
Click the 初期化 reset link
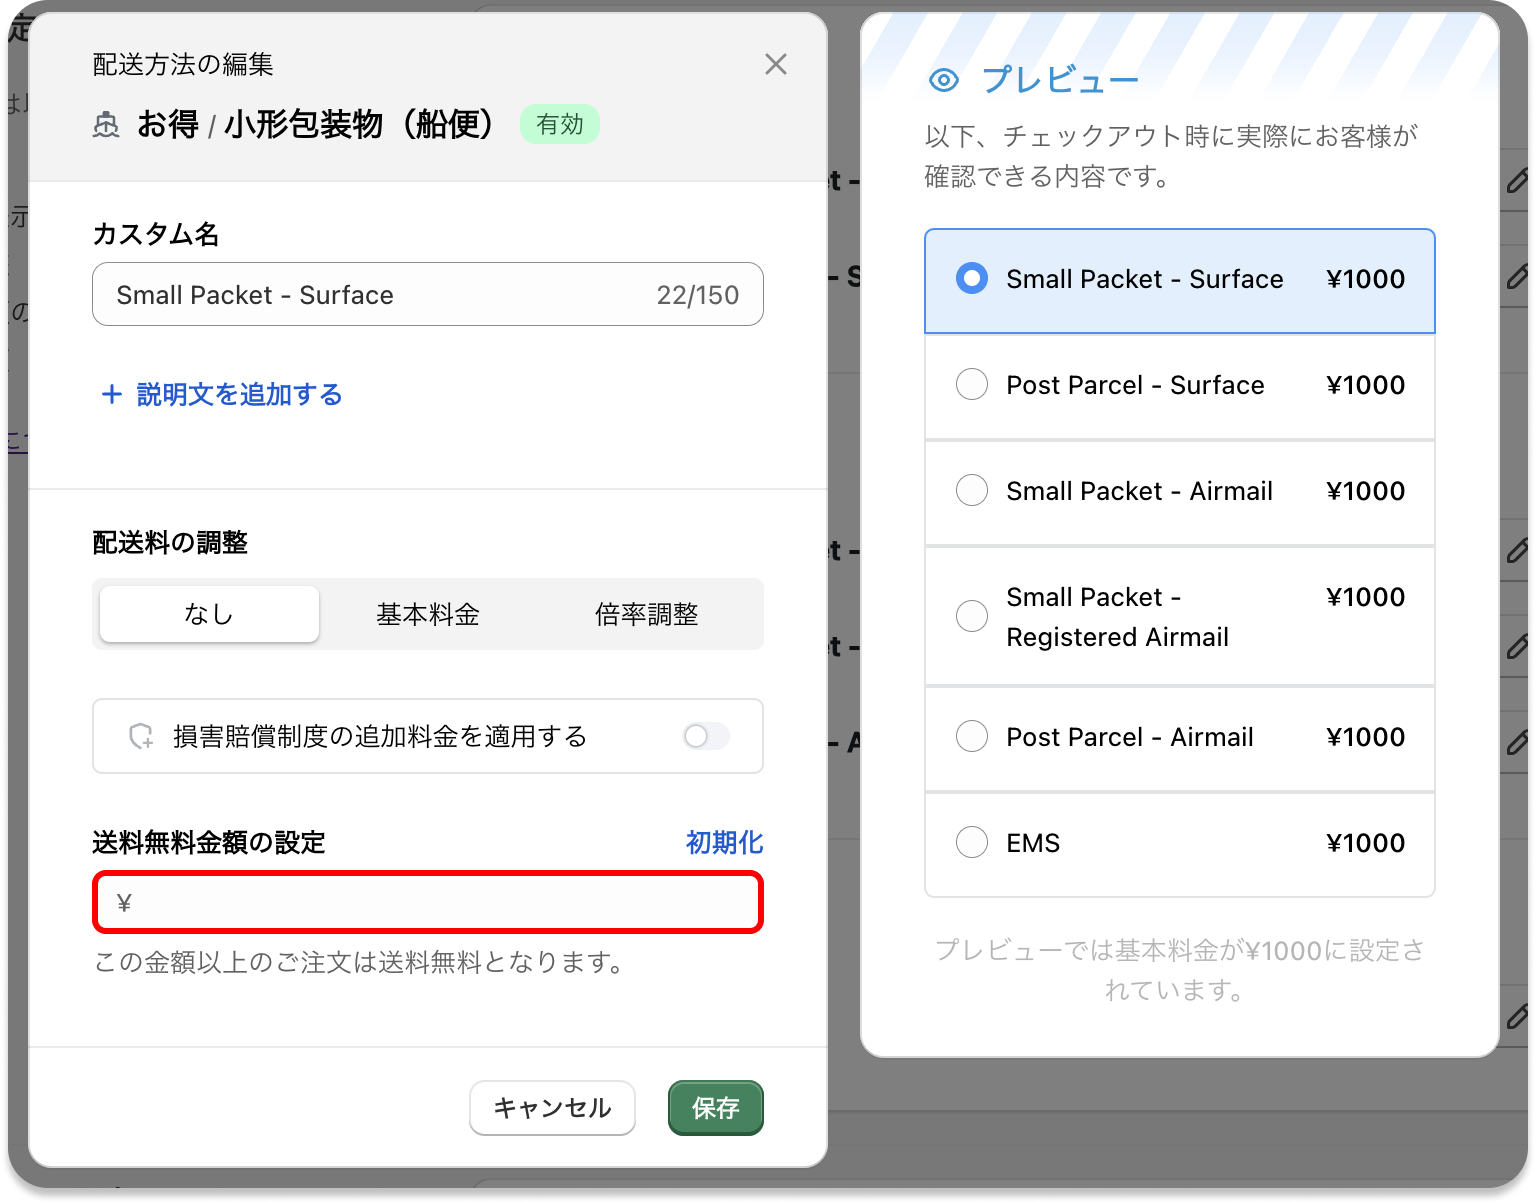(x=723, y=843)
